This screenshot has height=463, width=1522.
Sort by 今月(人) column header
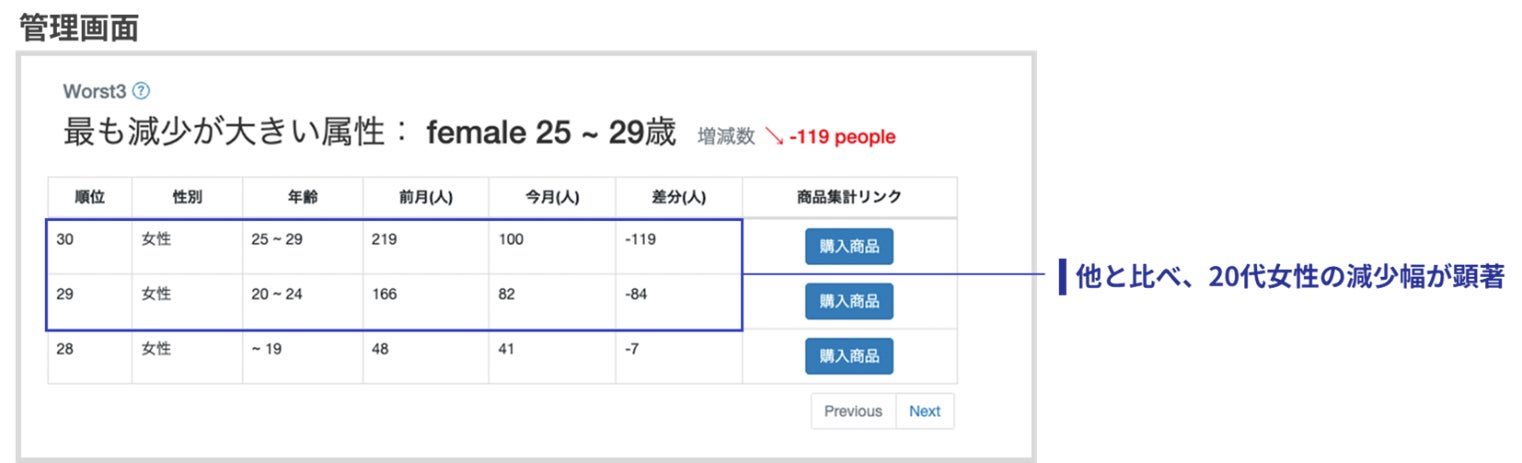tap(552, 197)
